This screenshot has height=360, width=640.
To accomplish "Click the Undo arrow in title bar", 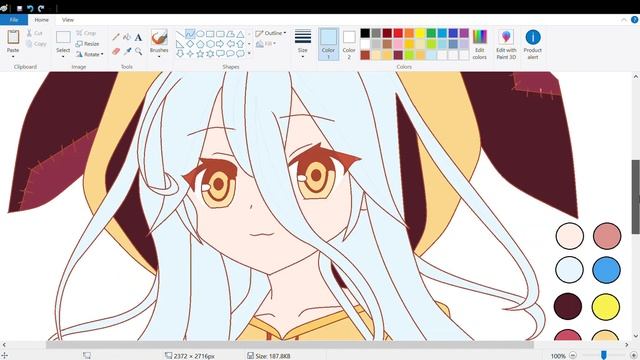I will [x=30, y=8].
